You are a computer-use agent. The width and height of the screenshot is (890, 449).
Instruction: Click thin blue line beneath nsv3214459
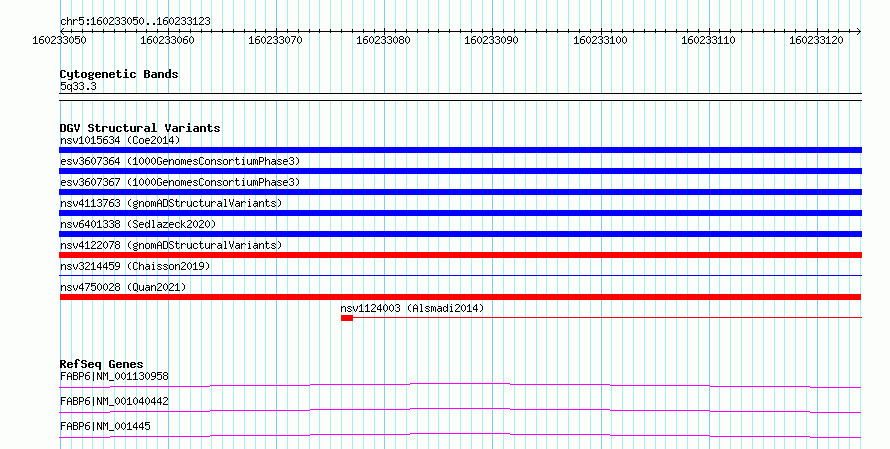460,276
